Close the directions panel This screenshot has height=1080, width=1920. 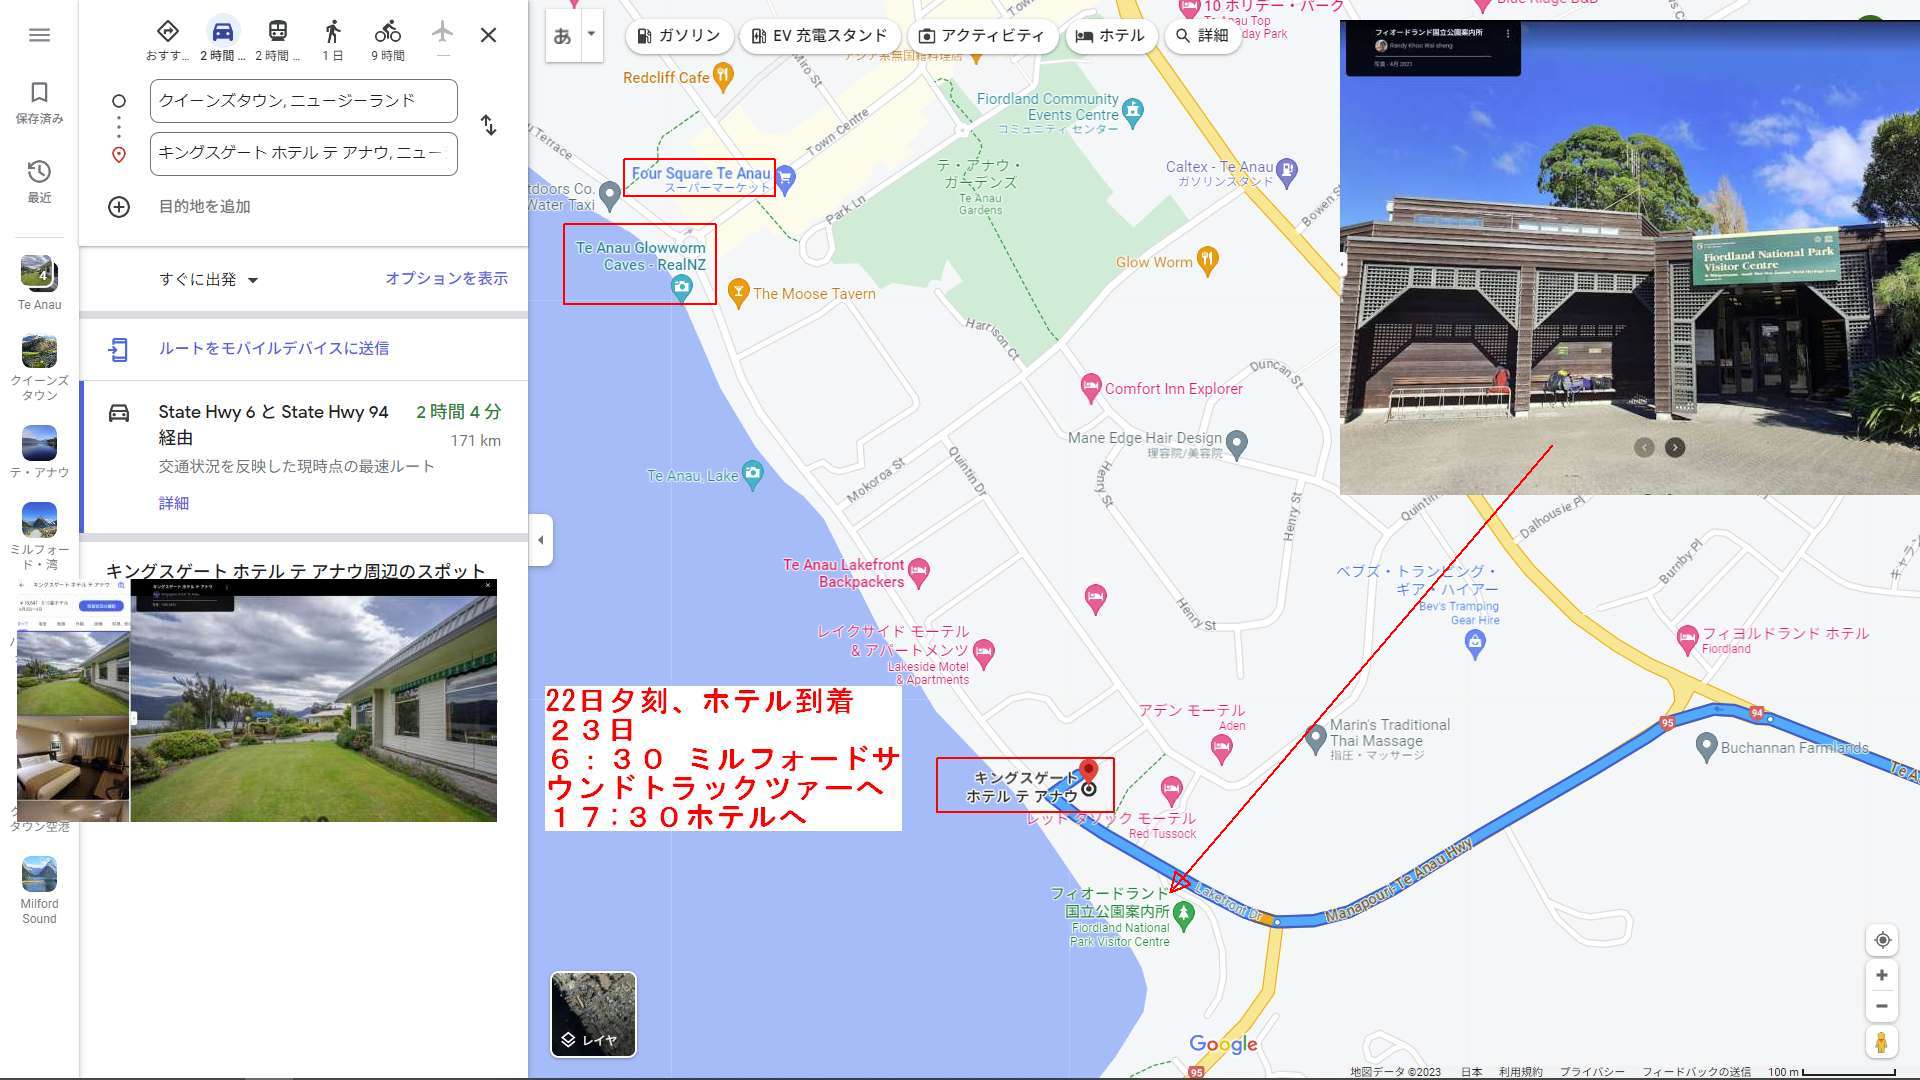[x=488, y=35]
